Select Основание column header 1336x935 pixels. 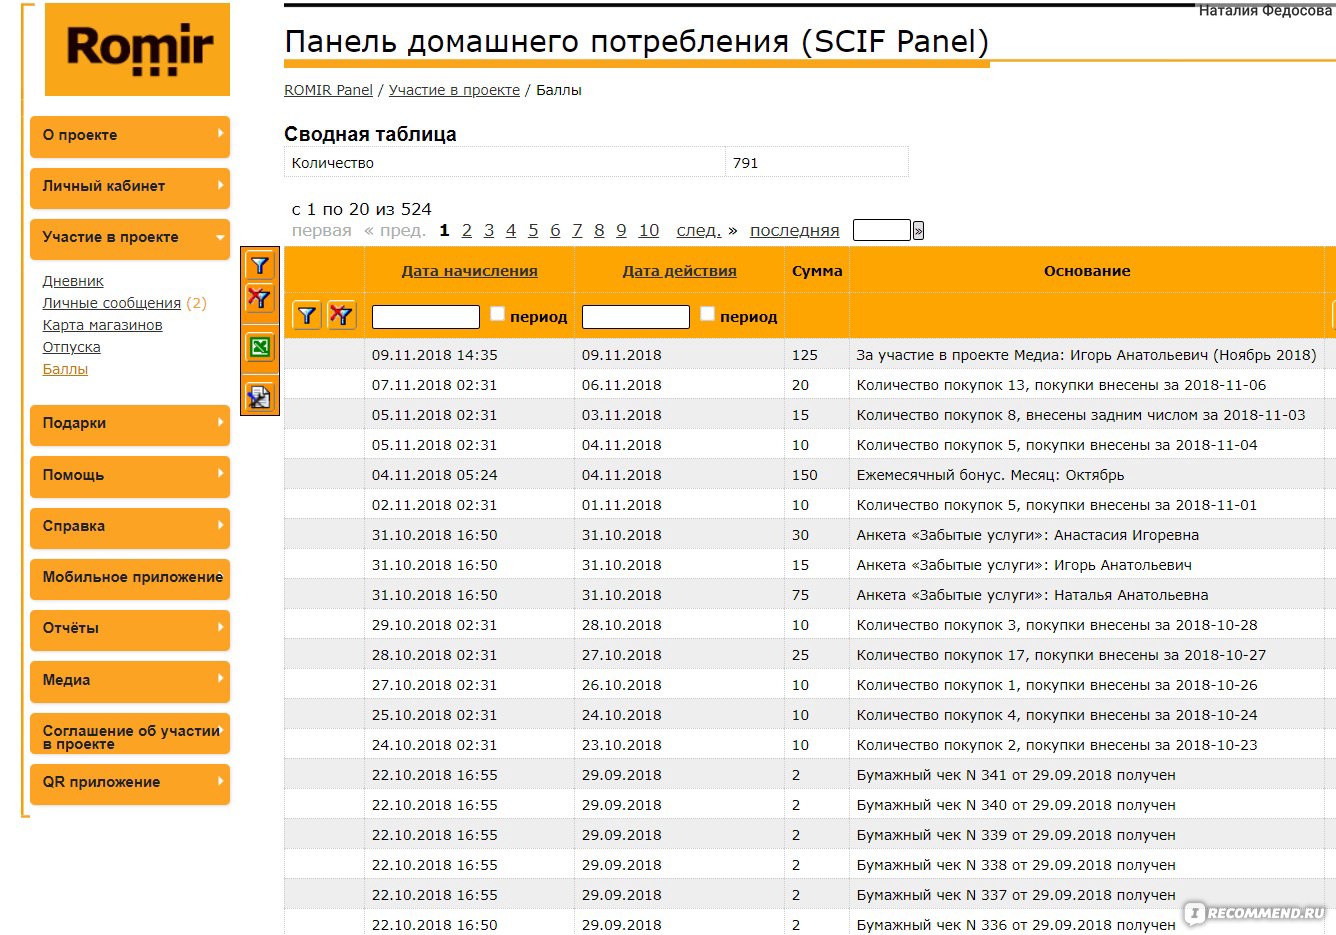point(1087,271)
